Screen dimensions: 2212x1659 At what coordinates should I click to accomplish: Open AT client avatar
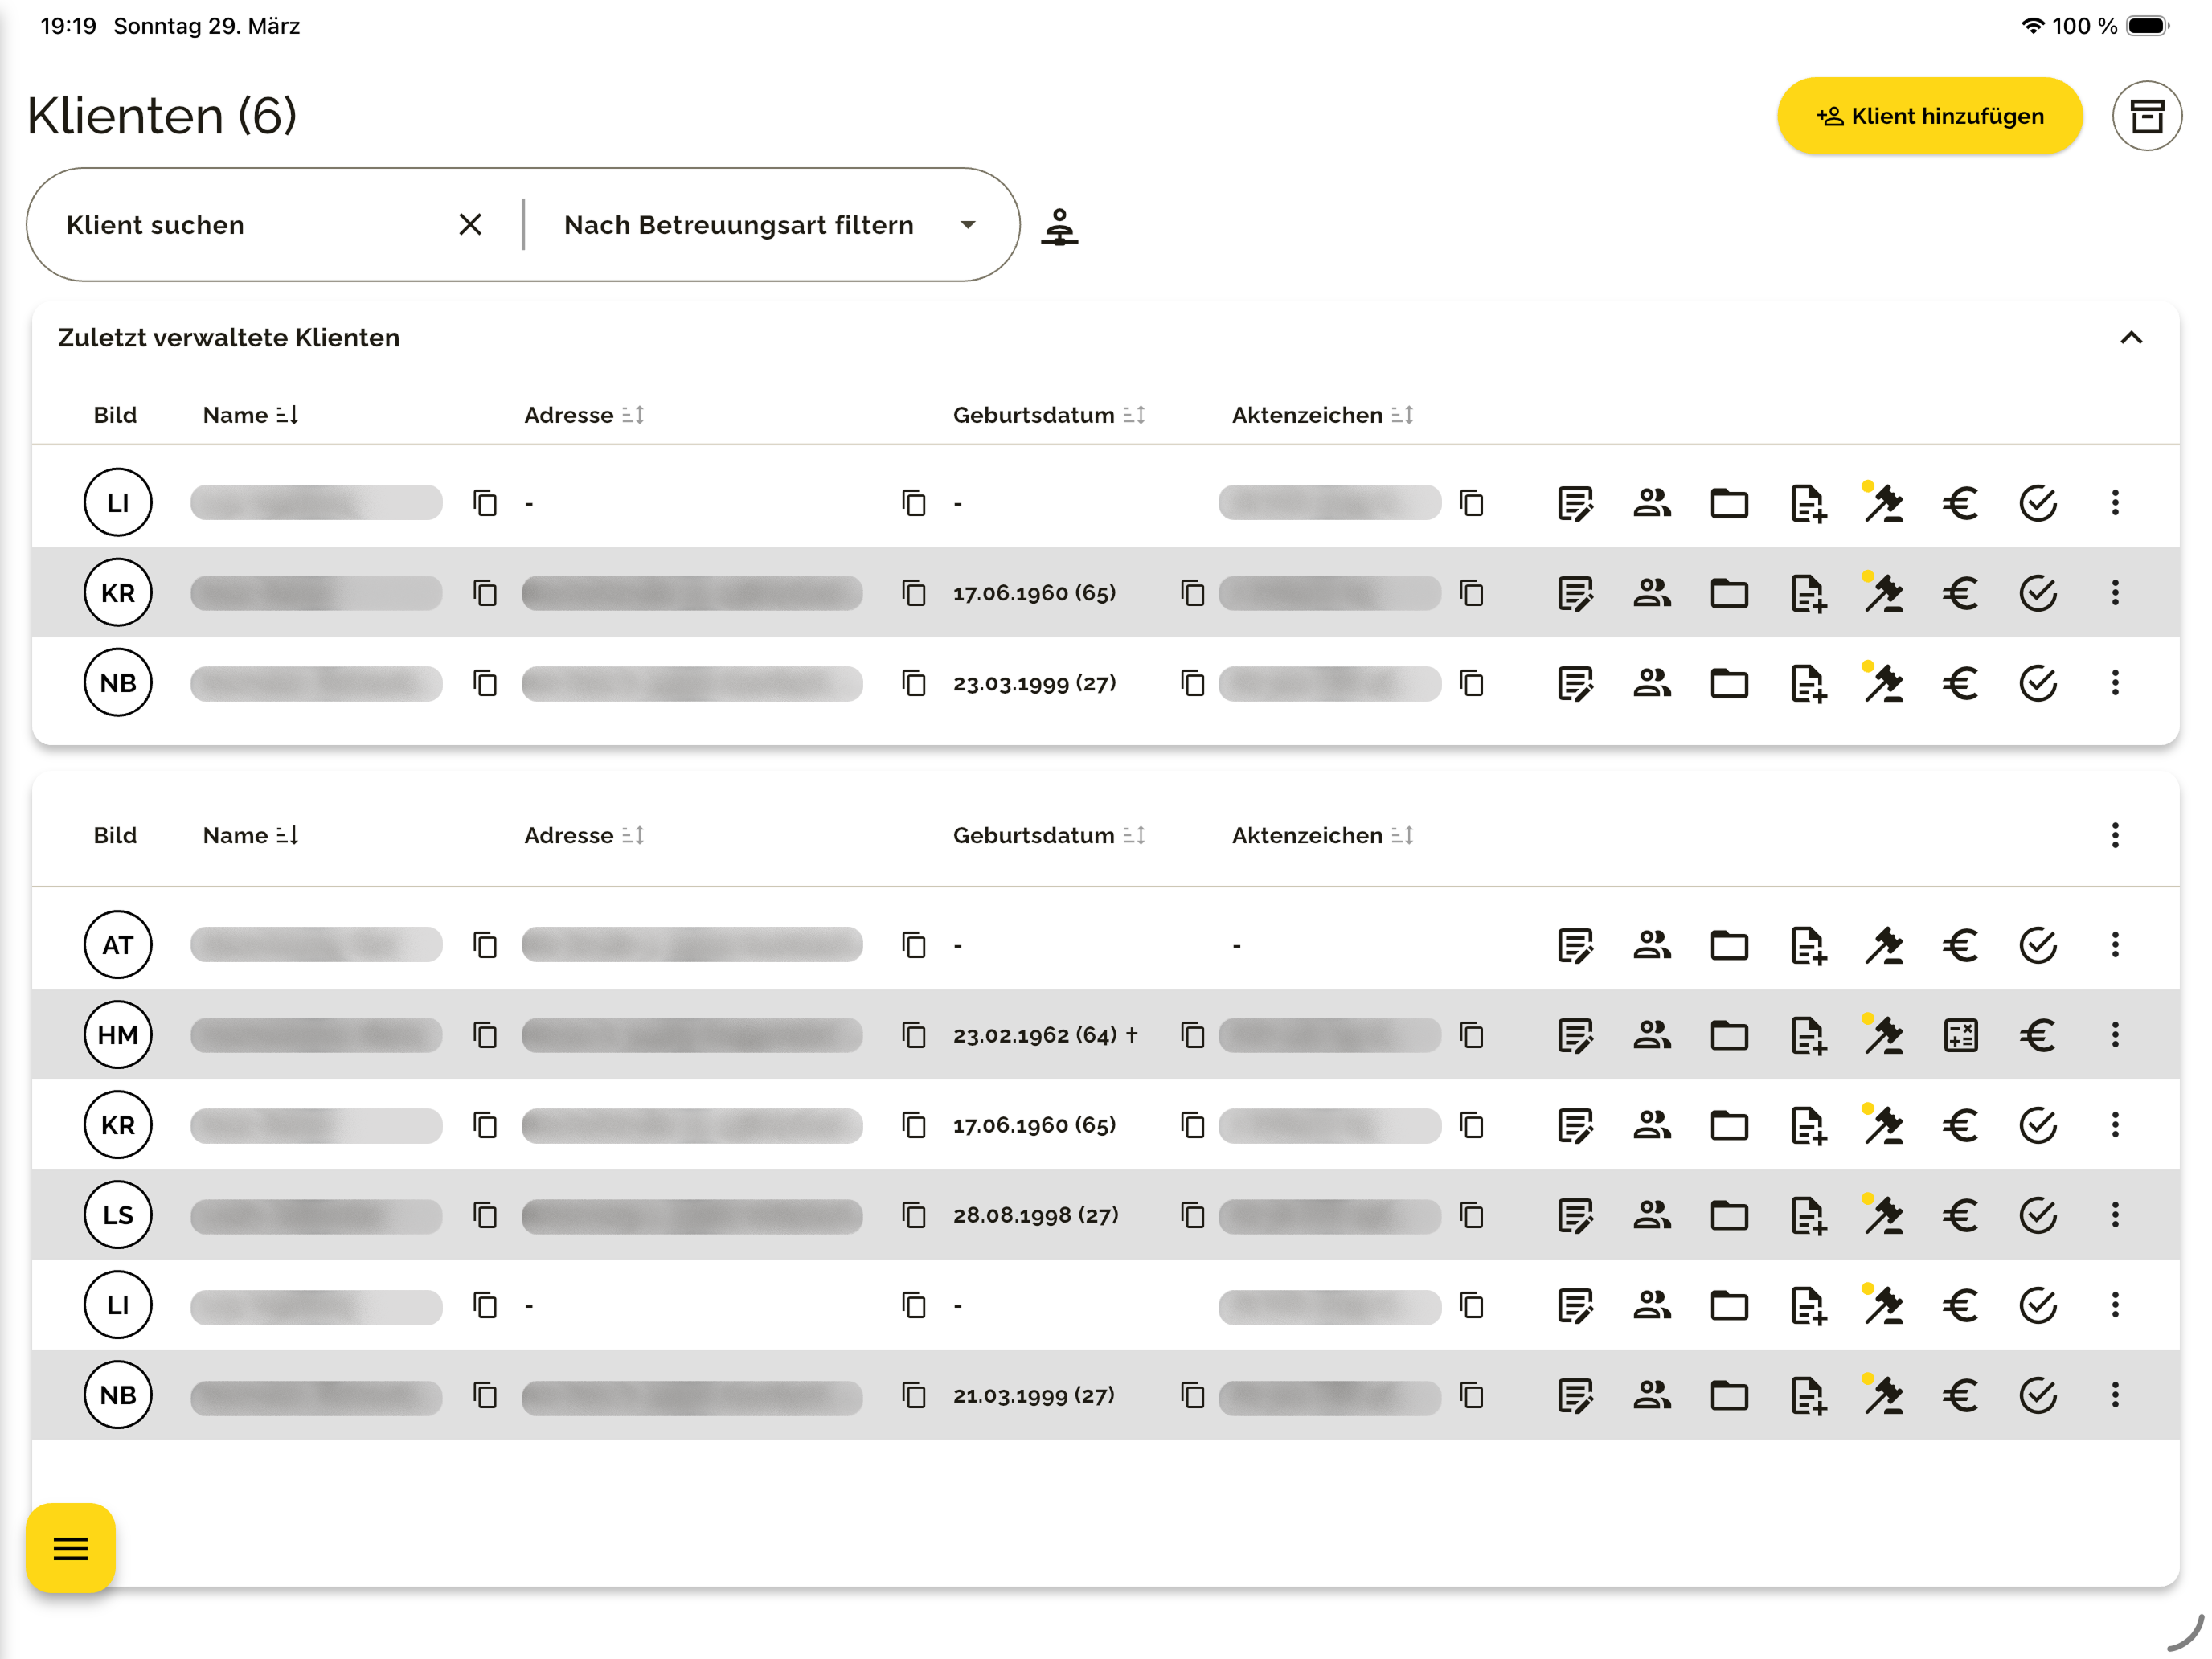click(118, 944)
